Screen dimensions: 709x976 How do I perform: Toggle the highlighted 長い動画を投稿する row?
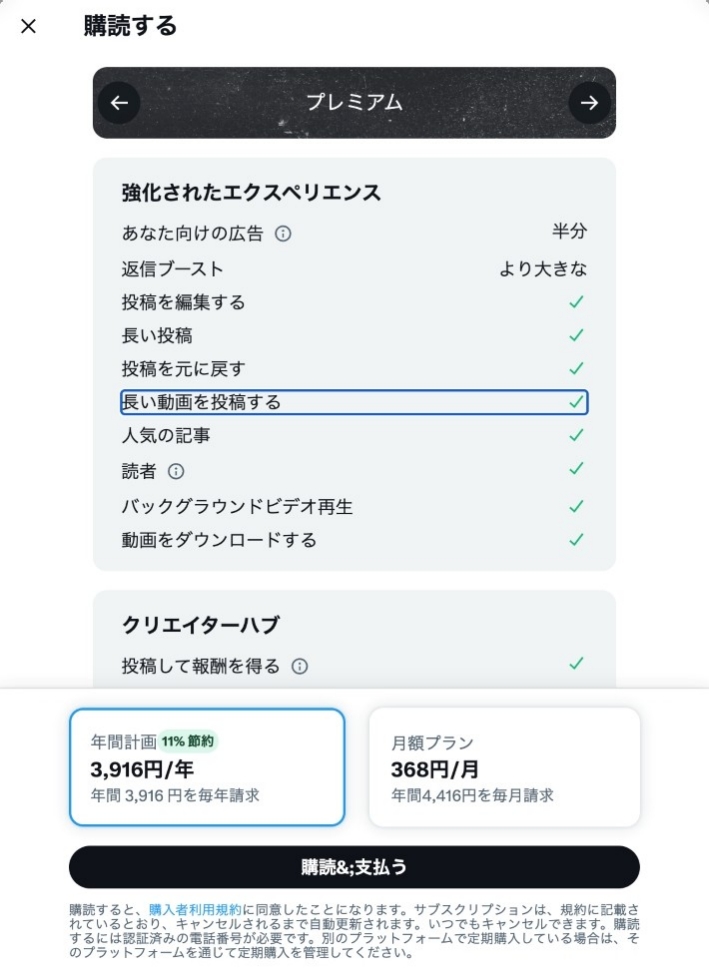click(x=354, y=401)
